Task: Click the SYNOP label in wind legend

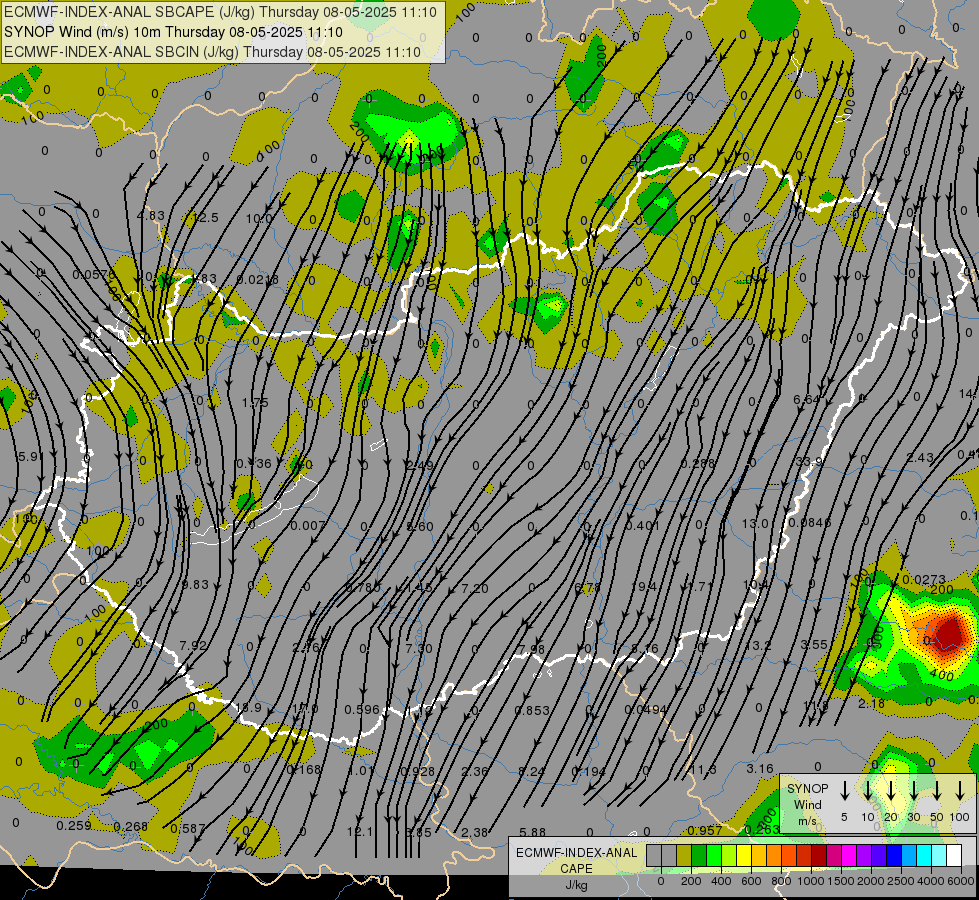Action: pos(807,788)
